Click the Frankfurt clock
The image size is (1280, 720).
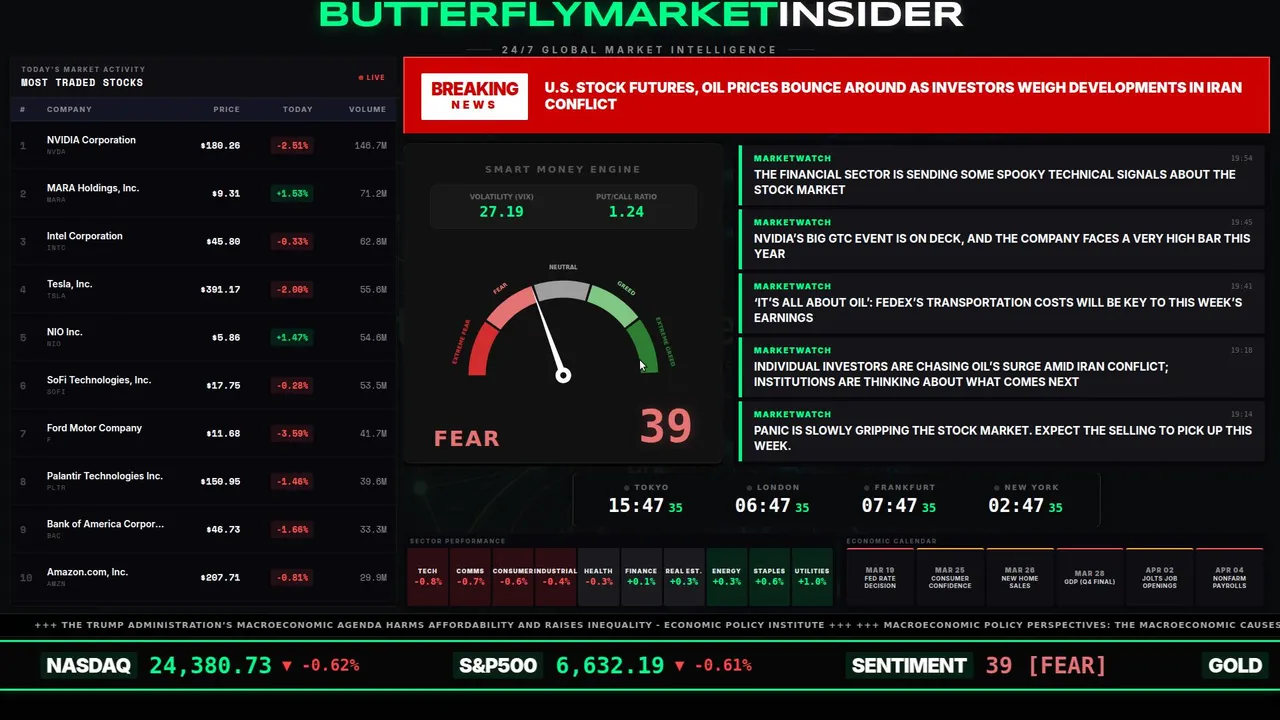pyautogui.click(x=899, y=499)
